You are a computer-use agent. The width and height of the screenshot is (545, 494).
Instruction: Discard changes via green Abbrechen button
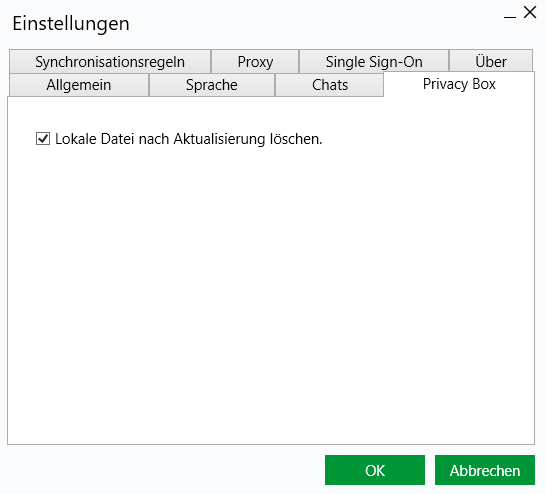tap(485, 470)
